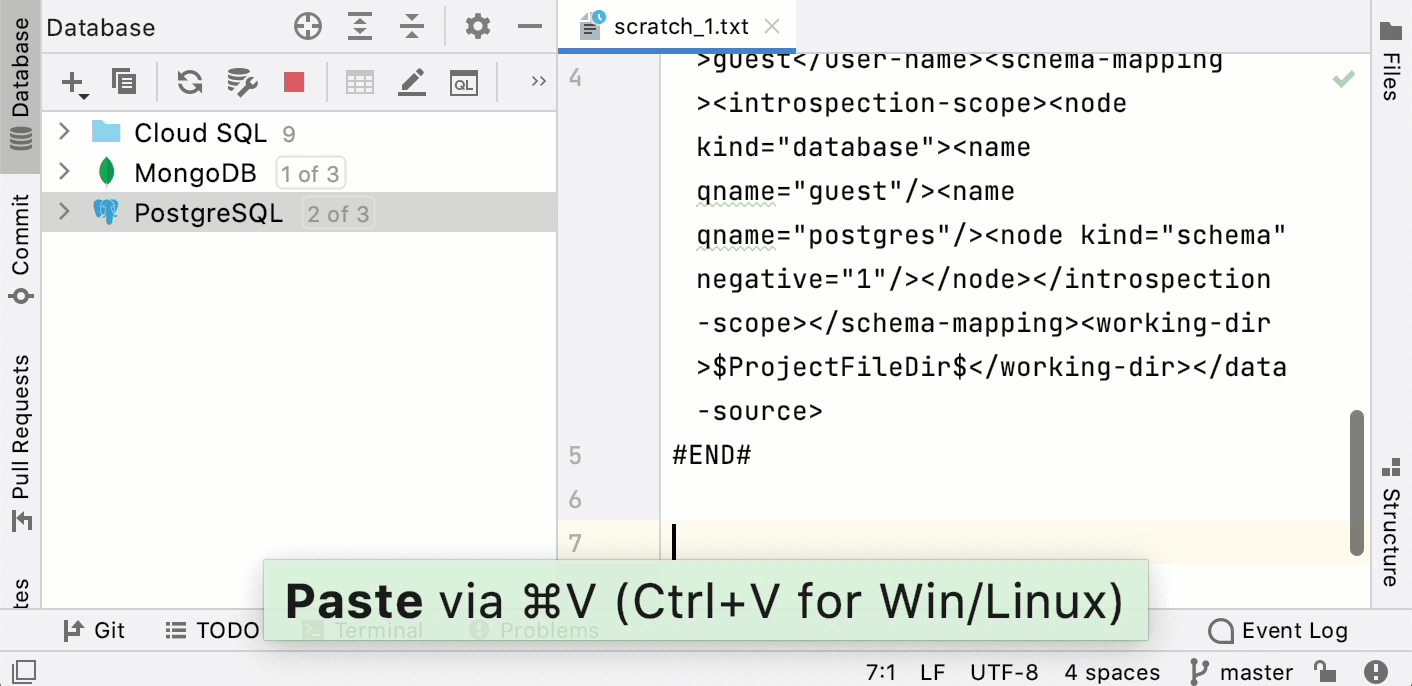Open a Query Console with the QL icon
Viewport: 1412px width, 686px height.
[x=462, y=83]
